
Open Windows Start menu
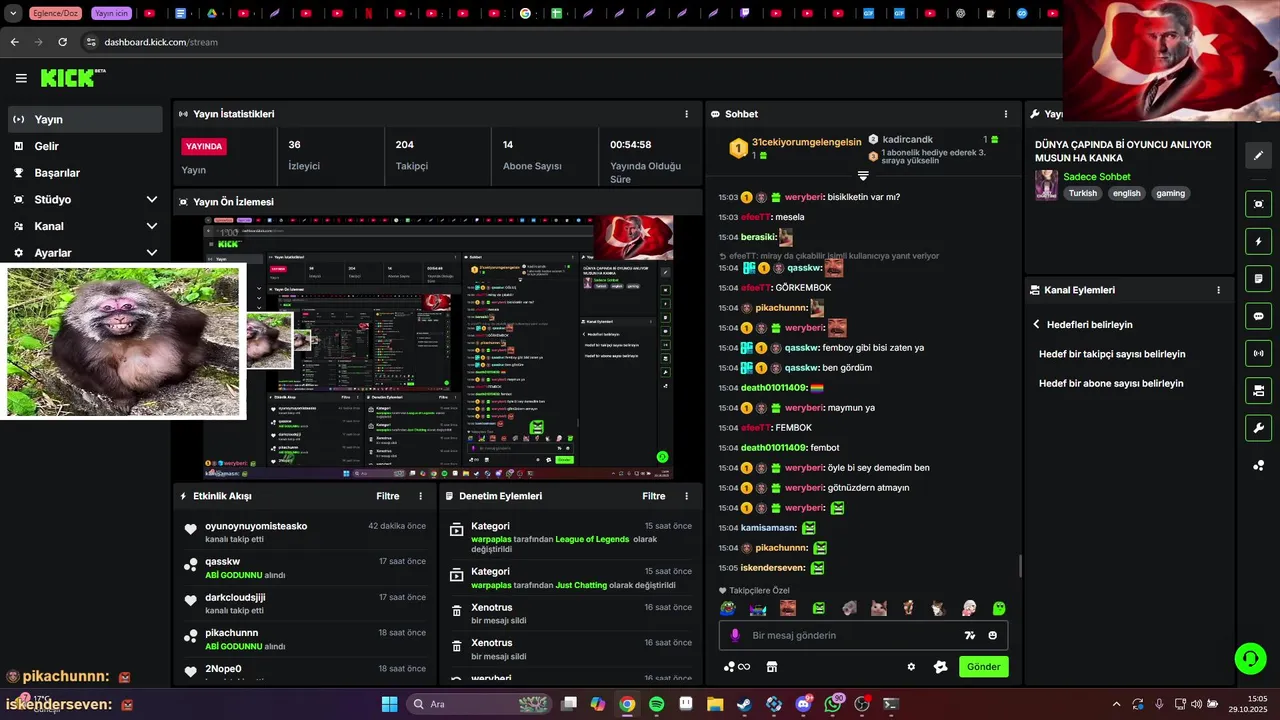(389, 704)
